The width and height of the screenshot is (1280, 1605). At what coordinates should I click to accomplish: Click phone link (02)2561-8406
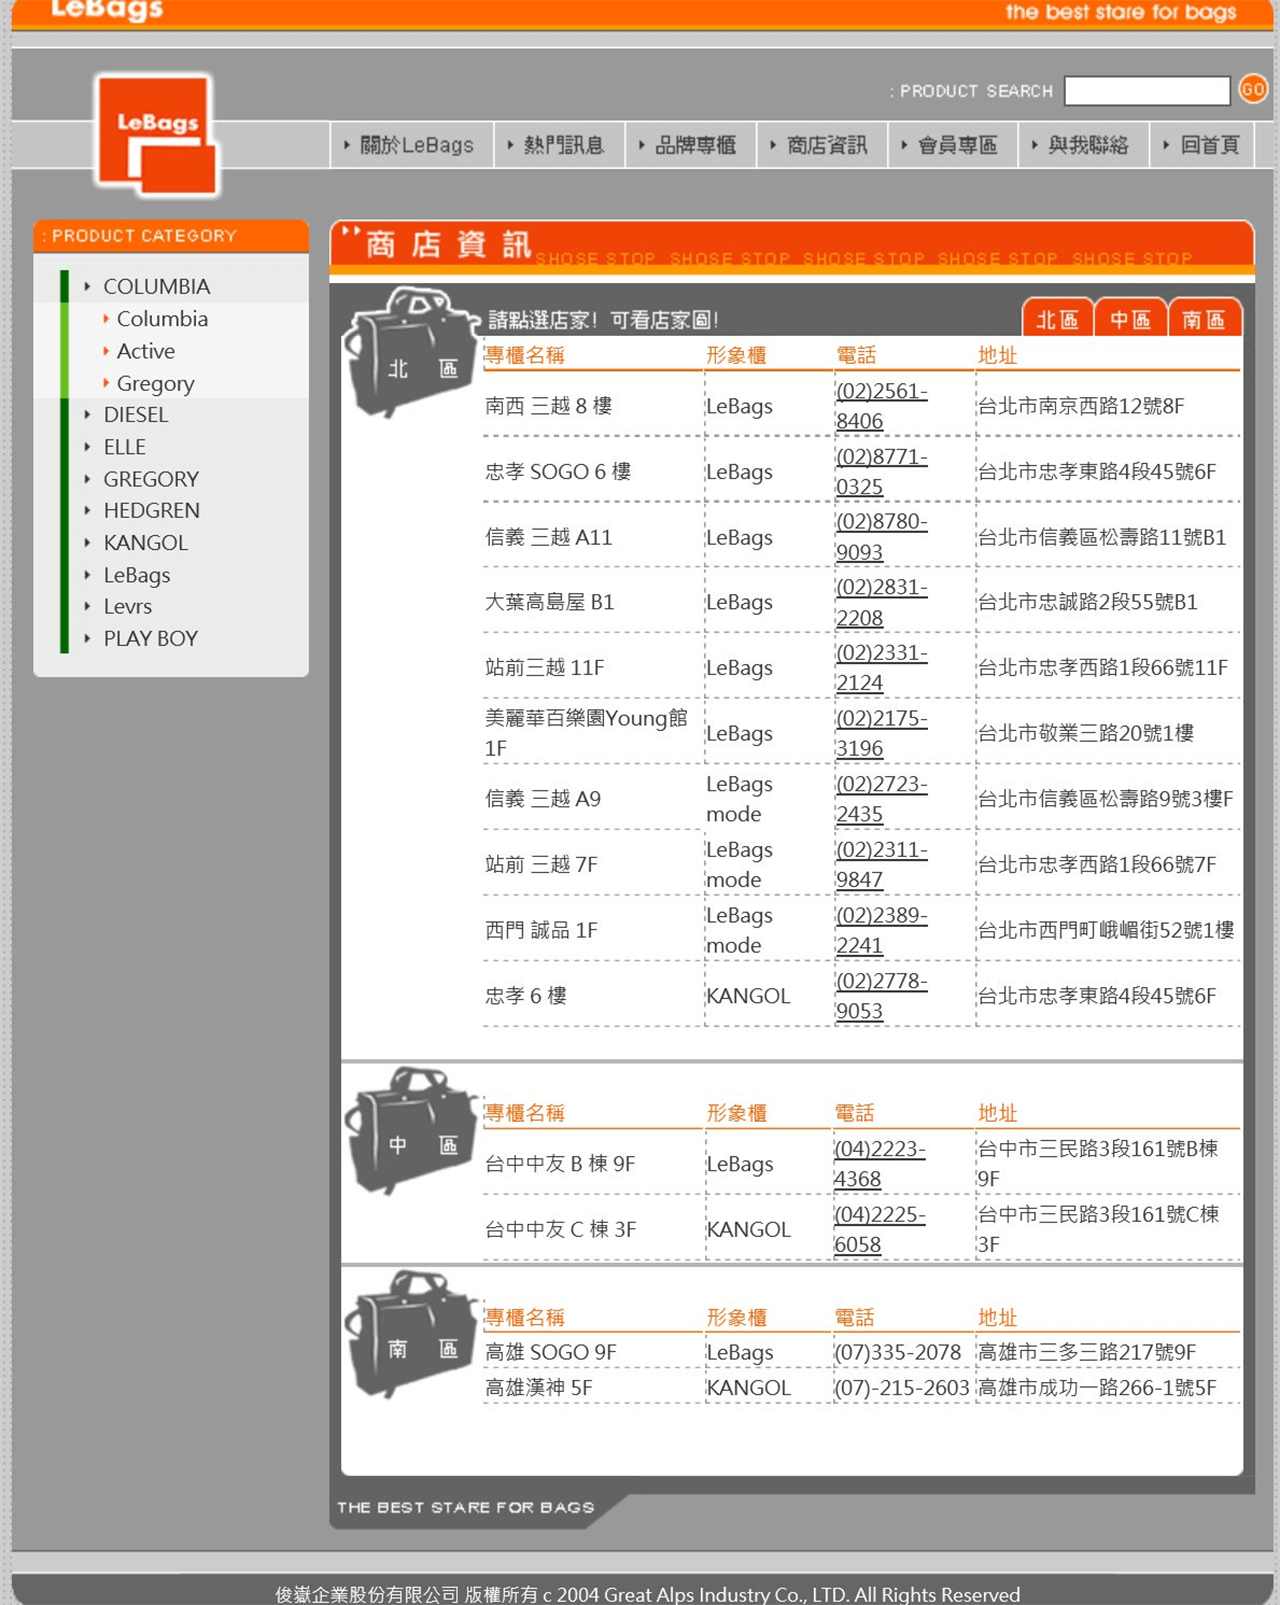[881, 406]
